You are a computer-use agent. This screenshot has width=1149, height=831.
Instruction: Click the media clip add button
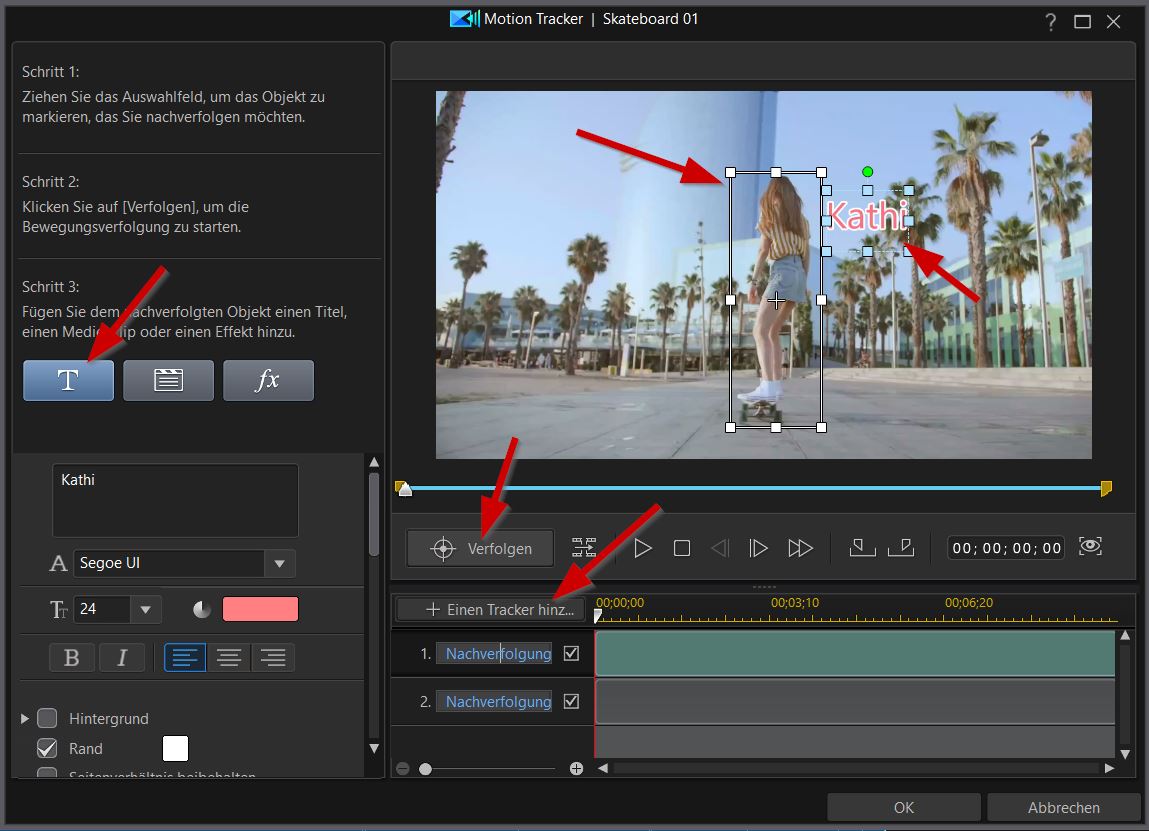pos(168,381)
